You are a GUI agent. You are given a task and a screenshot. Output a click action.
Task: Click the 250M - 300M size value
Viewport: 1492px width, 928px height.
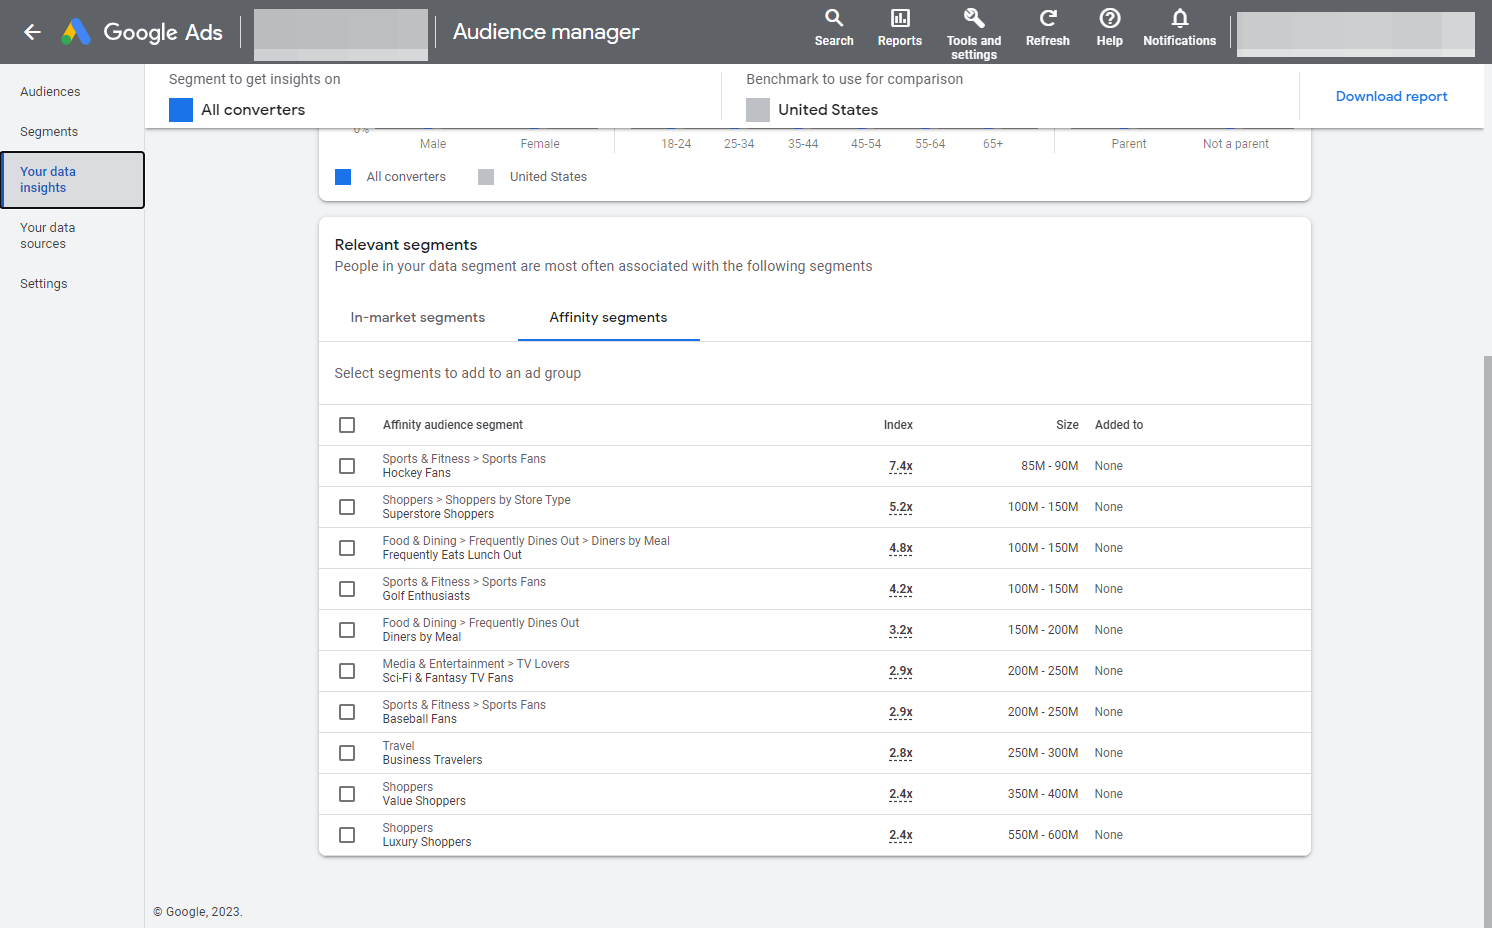[x=1043, y=753]
